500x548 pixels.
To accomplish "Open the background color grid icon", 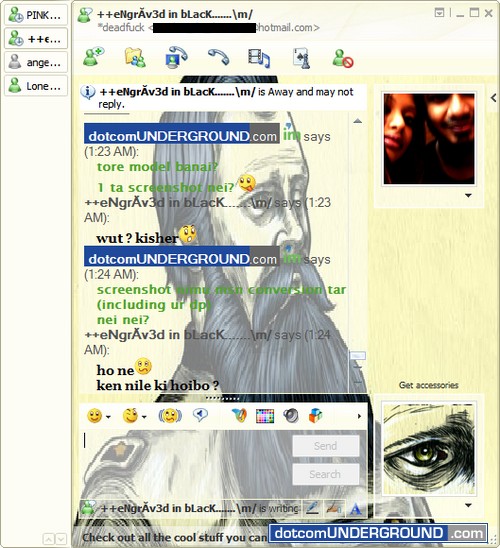I will pos(265,416).
